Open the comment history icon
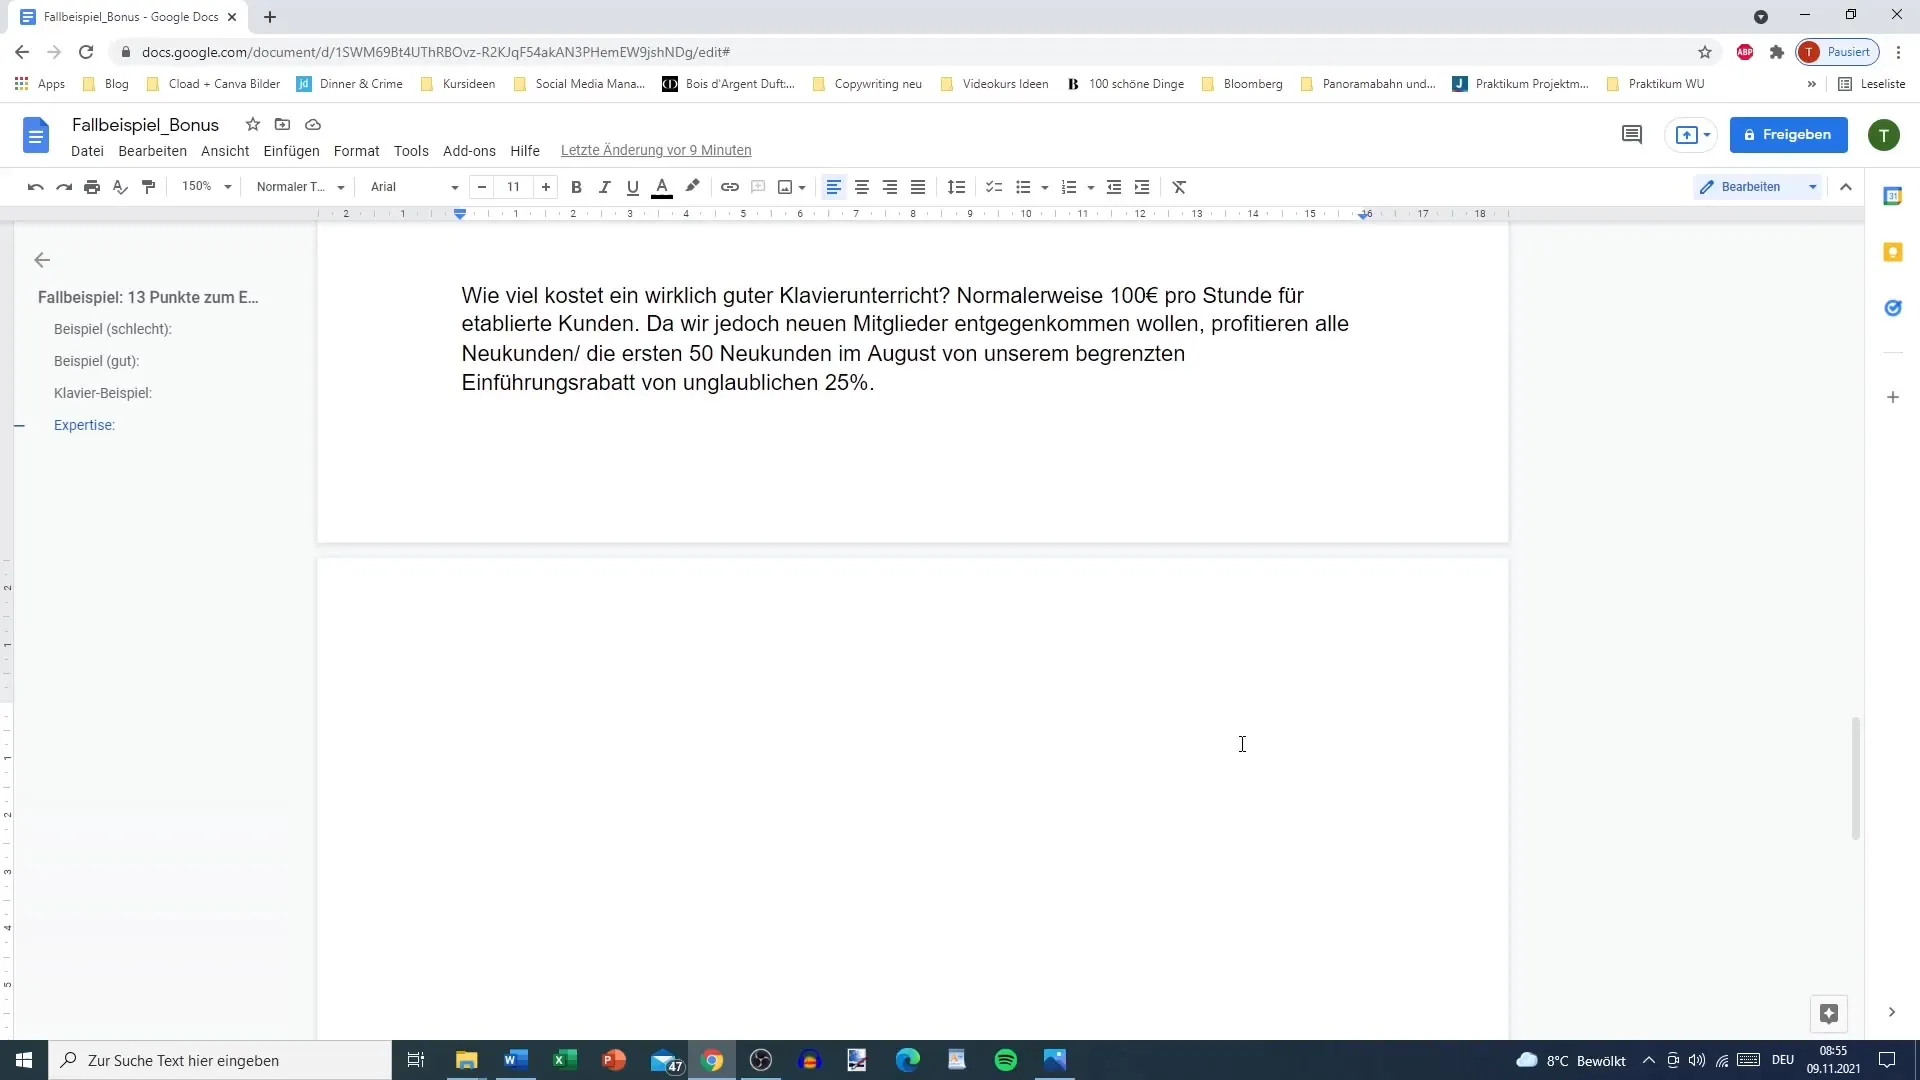1920x1080 pixels. pyautogui.click(x=1632, y=134)
